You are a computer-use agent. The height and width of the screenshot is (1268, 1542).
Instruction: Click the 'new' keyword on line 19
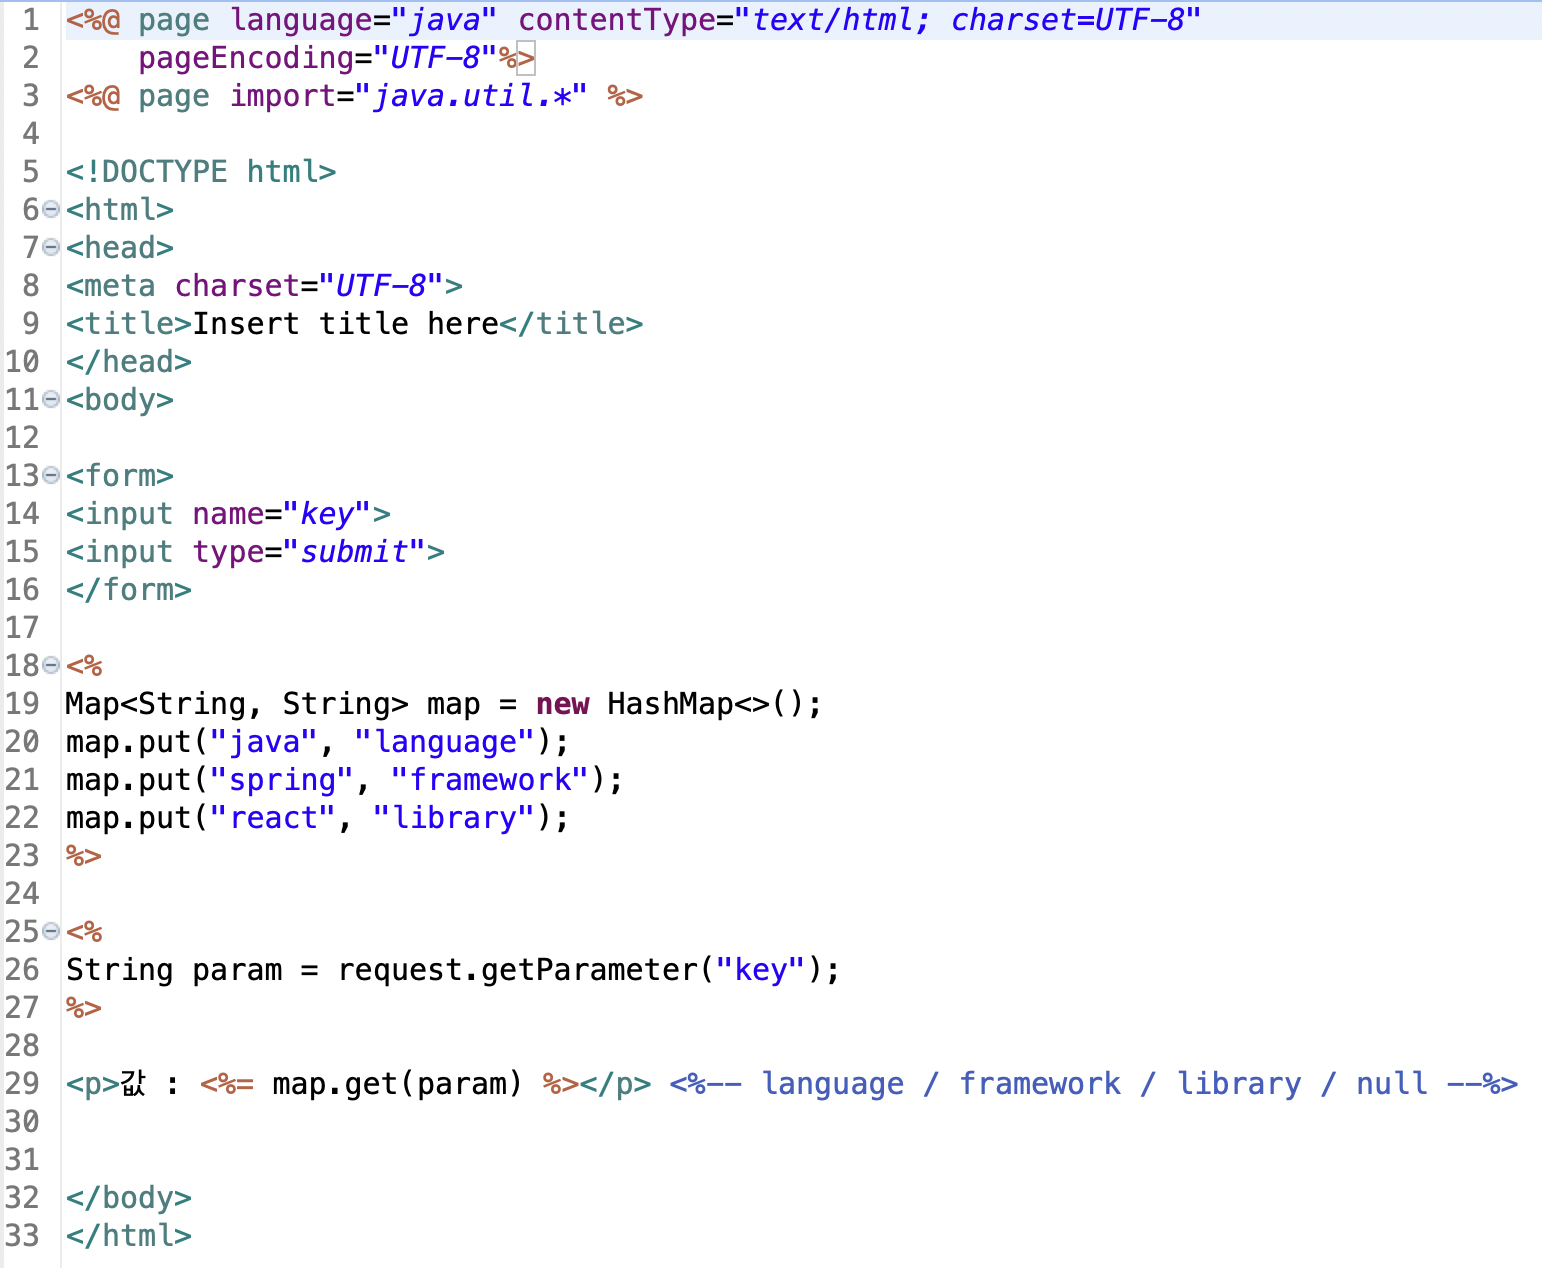click(x=563, y=704)
